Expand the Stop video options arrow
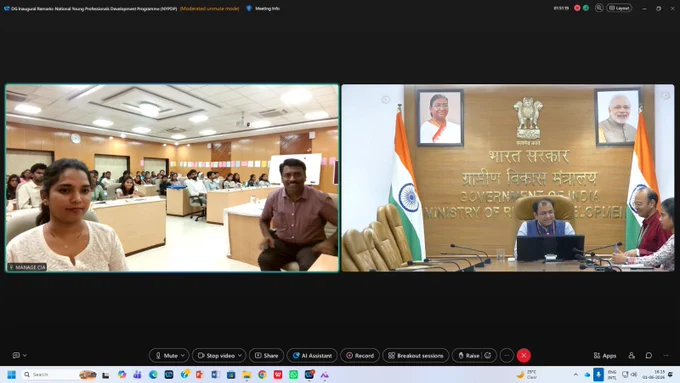 click(x=240, y=355)
